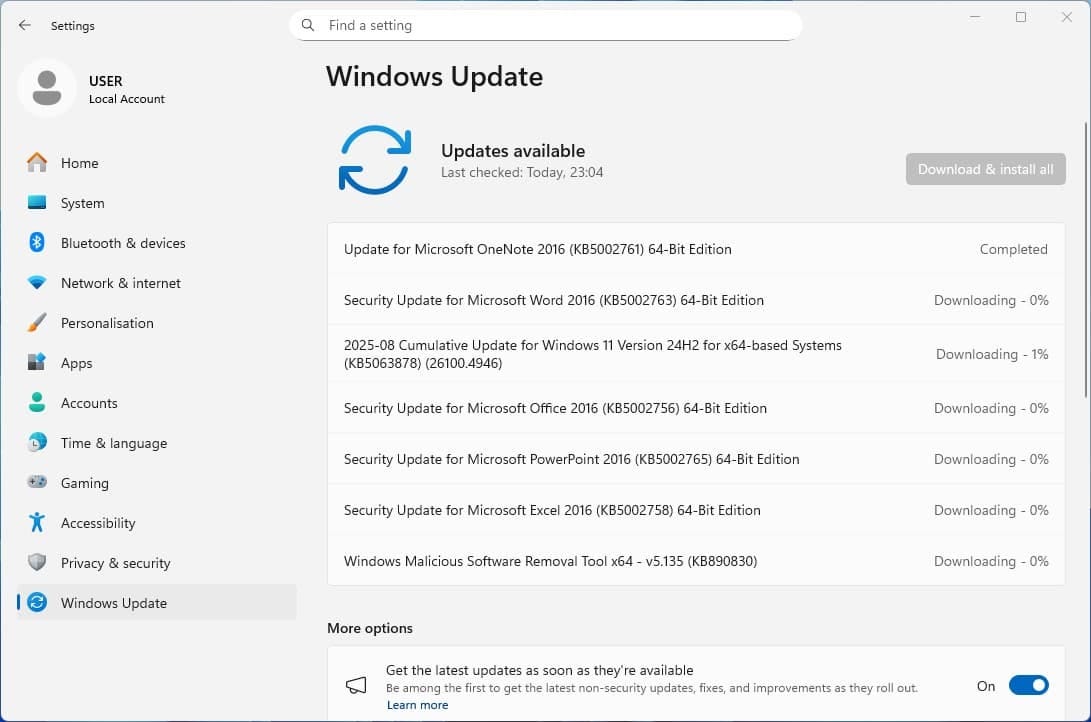Click the back arrow in Settings
1091x722 pixels.
click(x=25, y=25)
